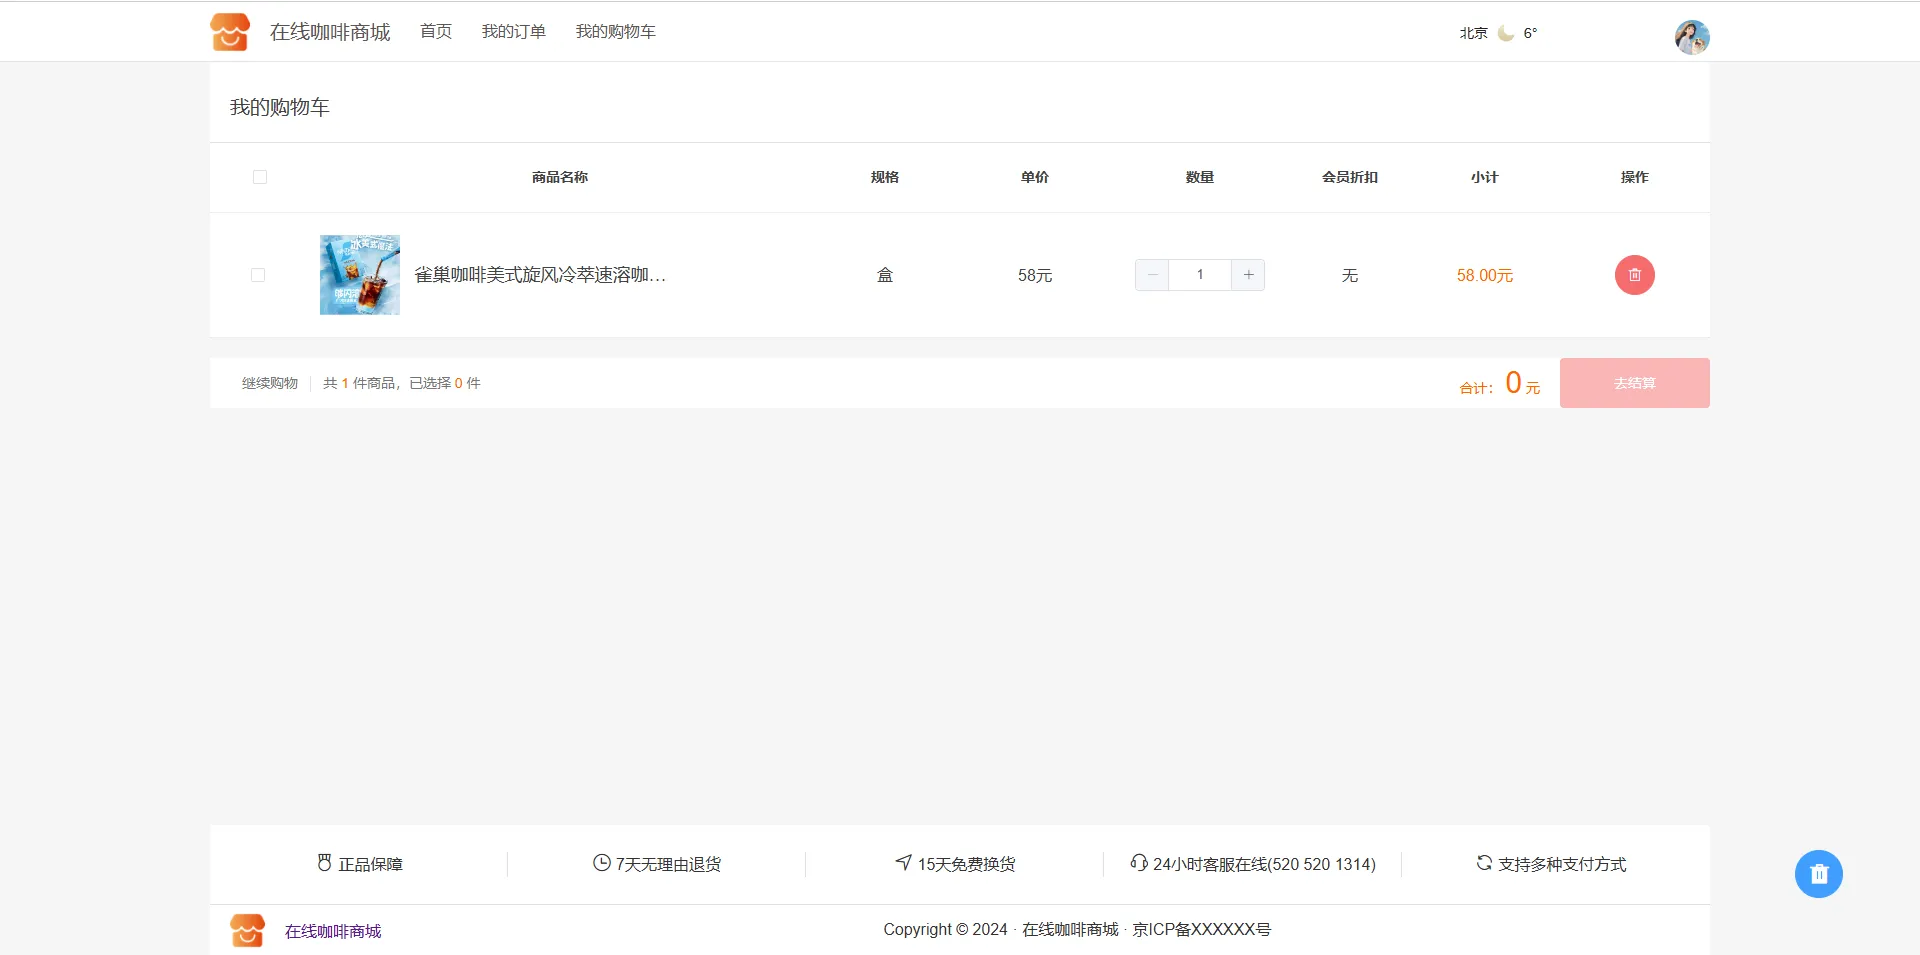Open 我的购物车 navigation item

616,32
